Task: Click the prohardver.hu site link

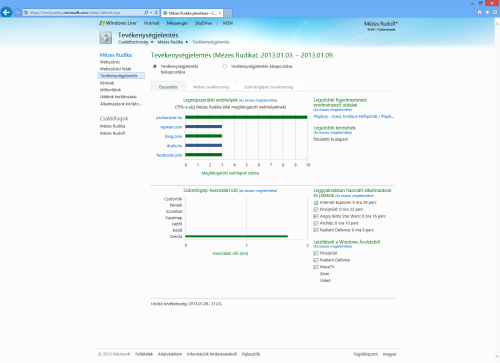Action: click(169, 118)
